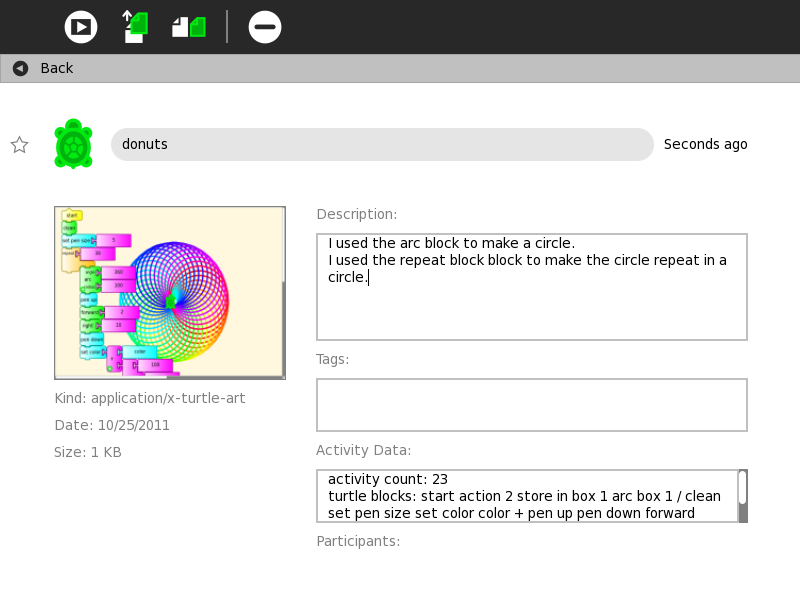Click the Duplicate entry icon

pyautogui.click(x=189, y=27)
